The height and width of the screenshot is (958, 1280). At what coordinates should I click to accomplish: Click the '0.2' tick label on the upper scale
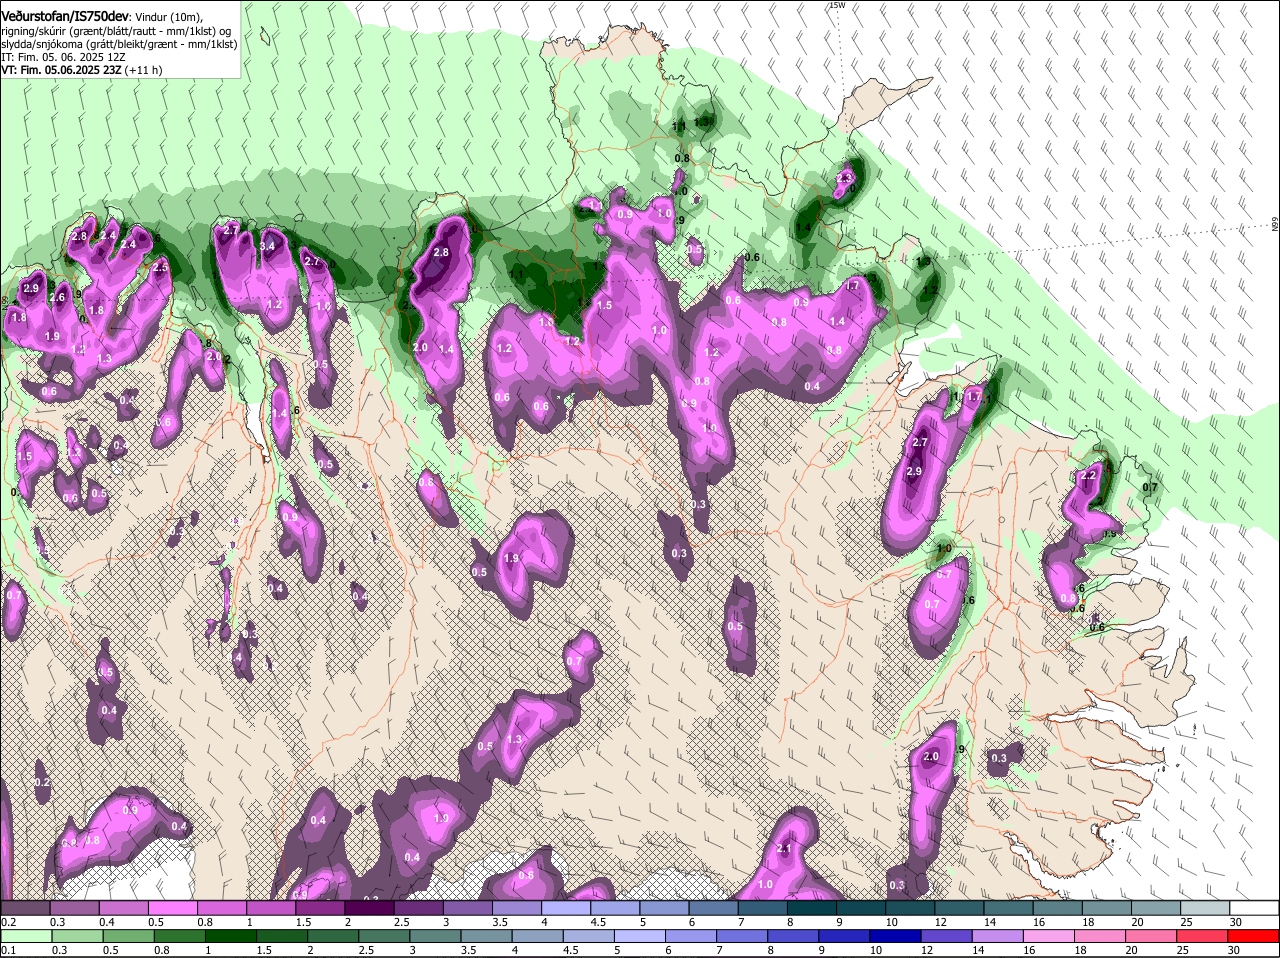coord(8,922)
